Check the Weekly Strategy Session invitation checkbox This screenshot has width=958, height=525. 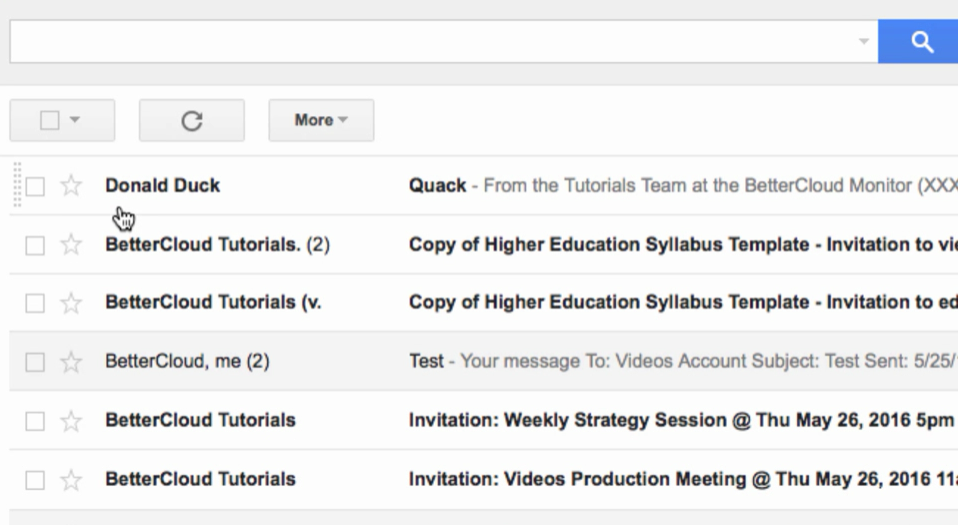coord(35,421)
